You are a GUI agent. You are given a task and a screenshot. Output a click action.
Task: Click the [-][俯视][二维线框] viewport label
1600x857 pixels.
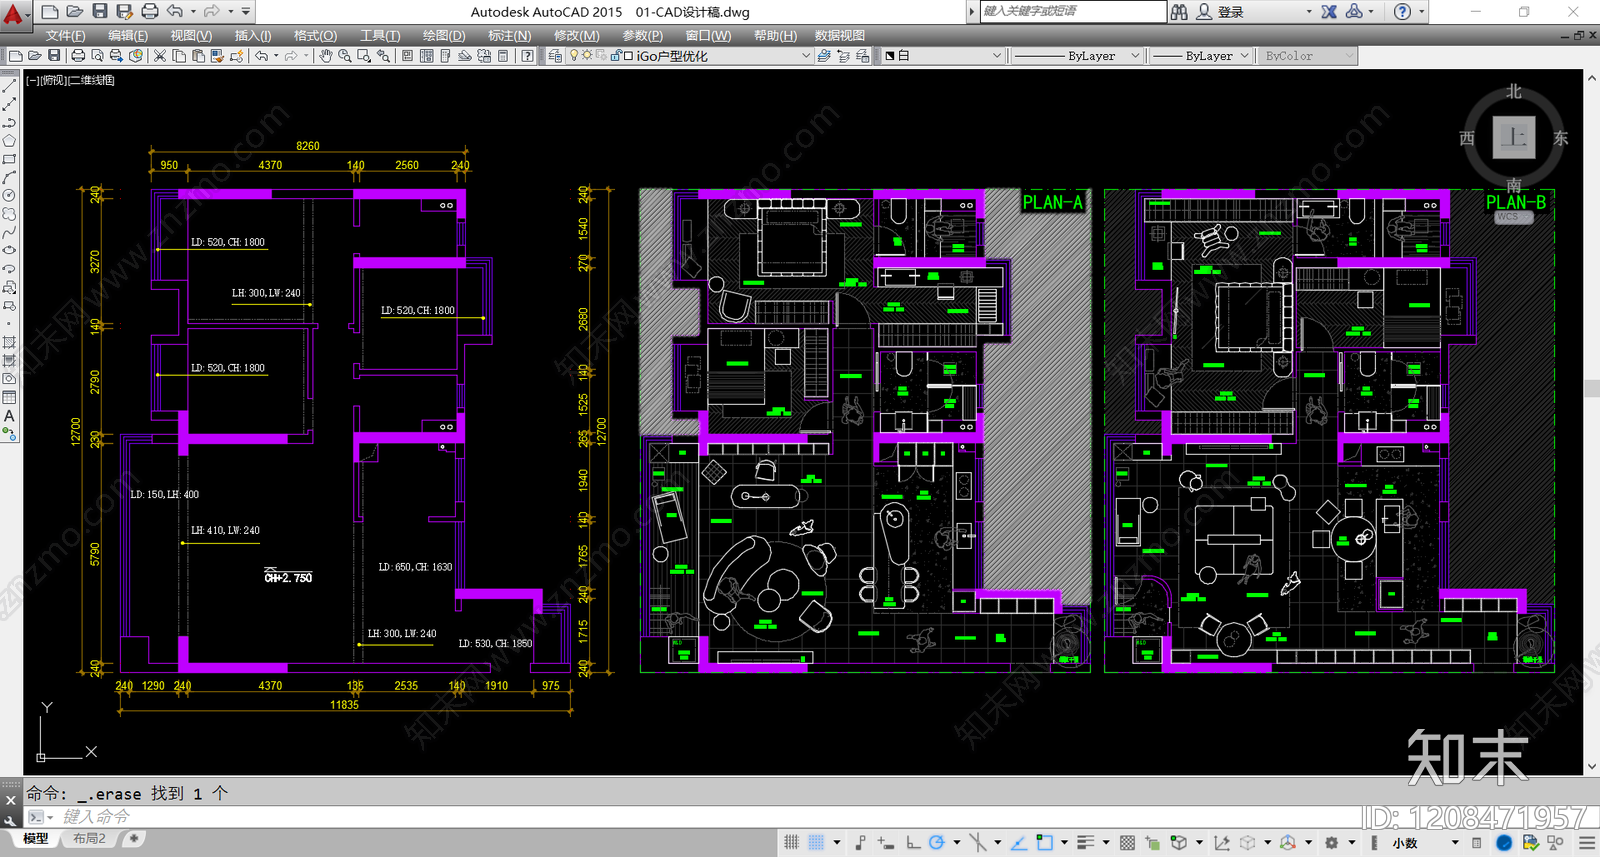coord(70,80)
